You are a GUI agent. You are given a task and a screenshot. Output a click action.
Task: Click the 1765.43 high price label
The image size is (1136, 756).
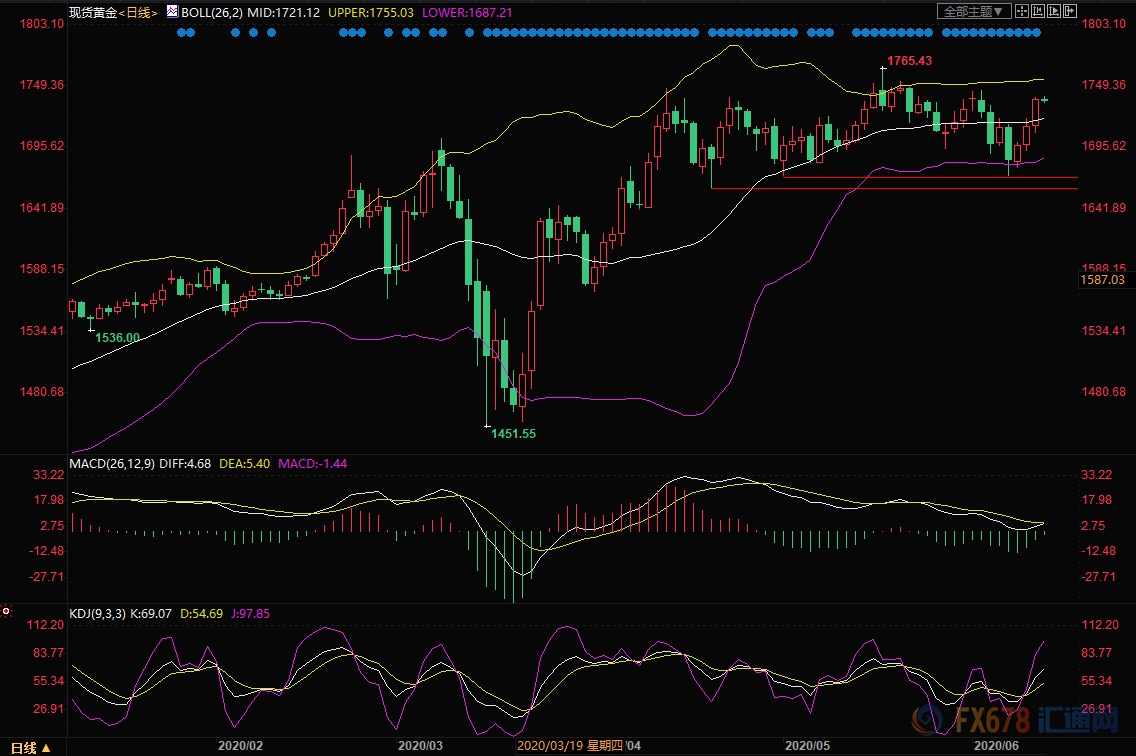coord(908,61)
